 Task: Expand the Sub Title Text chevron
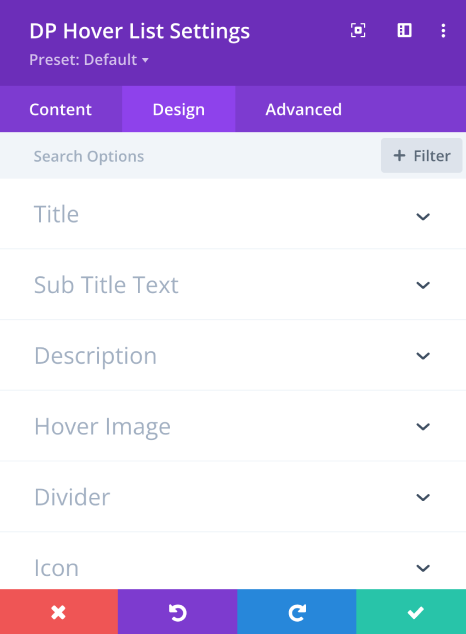pos(423,285)
